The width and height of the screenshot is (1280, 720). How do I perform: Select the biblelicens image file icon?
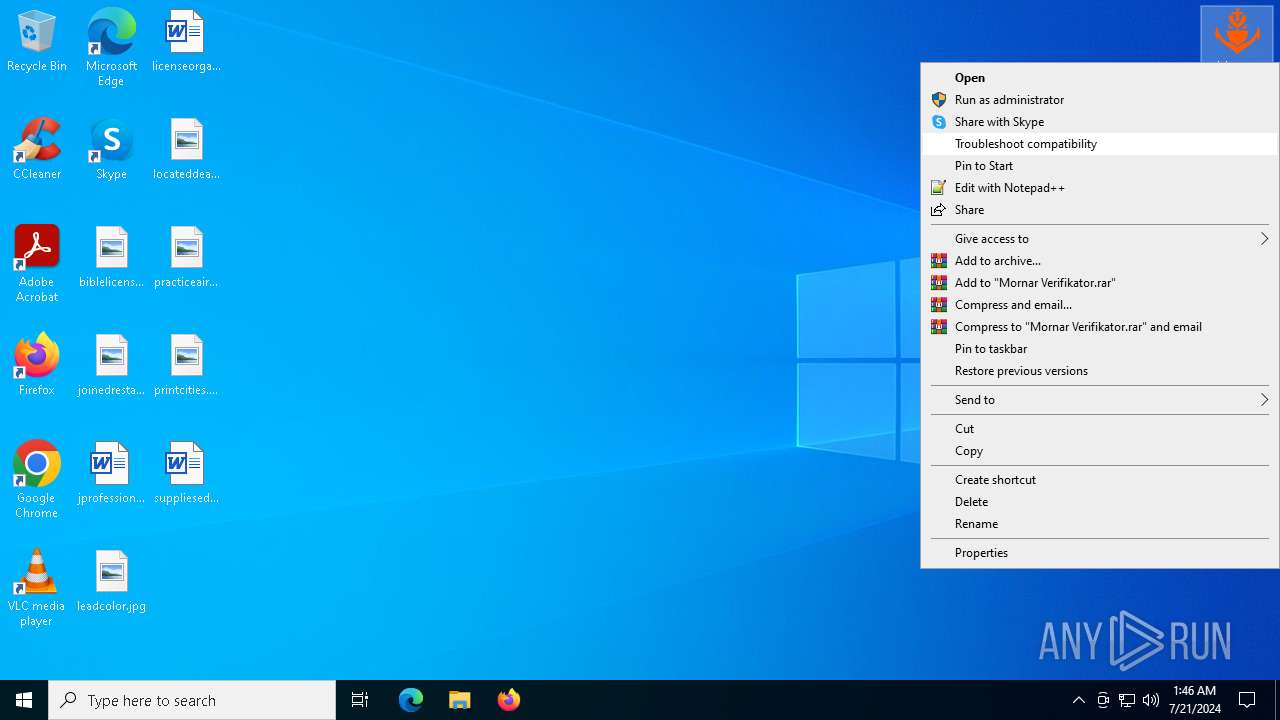111,258
